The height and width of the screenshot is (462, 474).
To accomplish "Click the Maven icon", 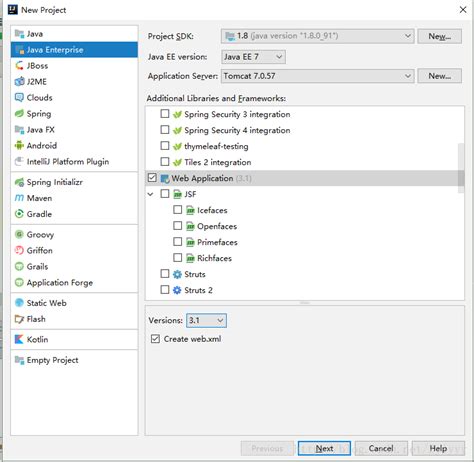I will [x=19, y=198].
